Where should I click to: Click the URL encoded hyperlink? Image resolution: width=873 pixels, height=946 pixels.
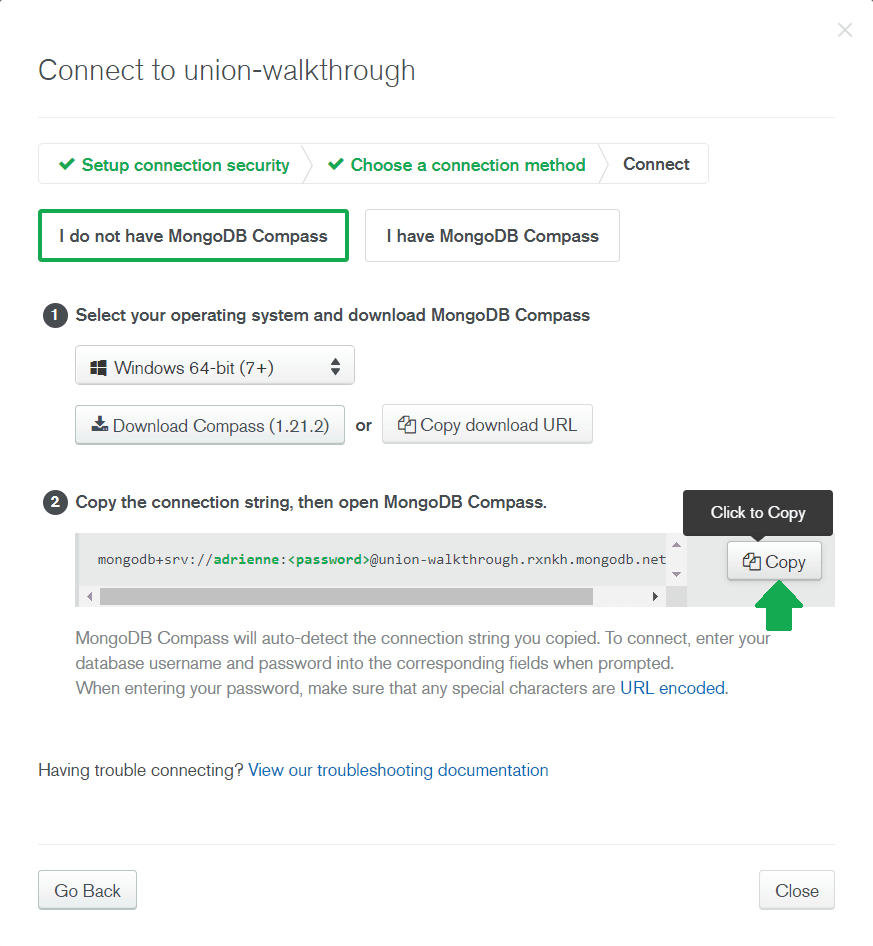[x=672, y=687]
